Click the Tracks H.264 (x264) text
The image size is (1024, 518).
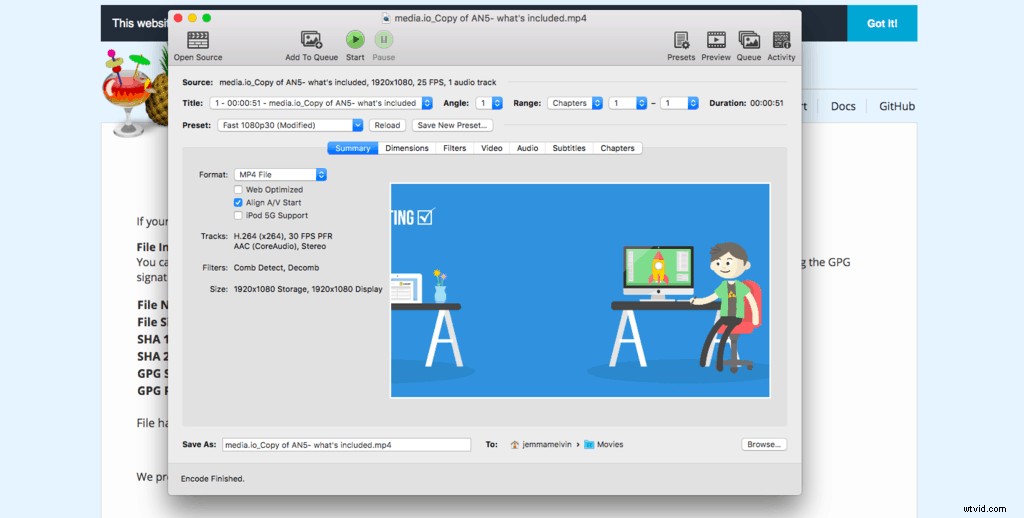pyautogui.click(x=283, y=236)
